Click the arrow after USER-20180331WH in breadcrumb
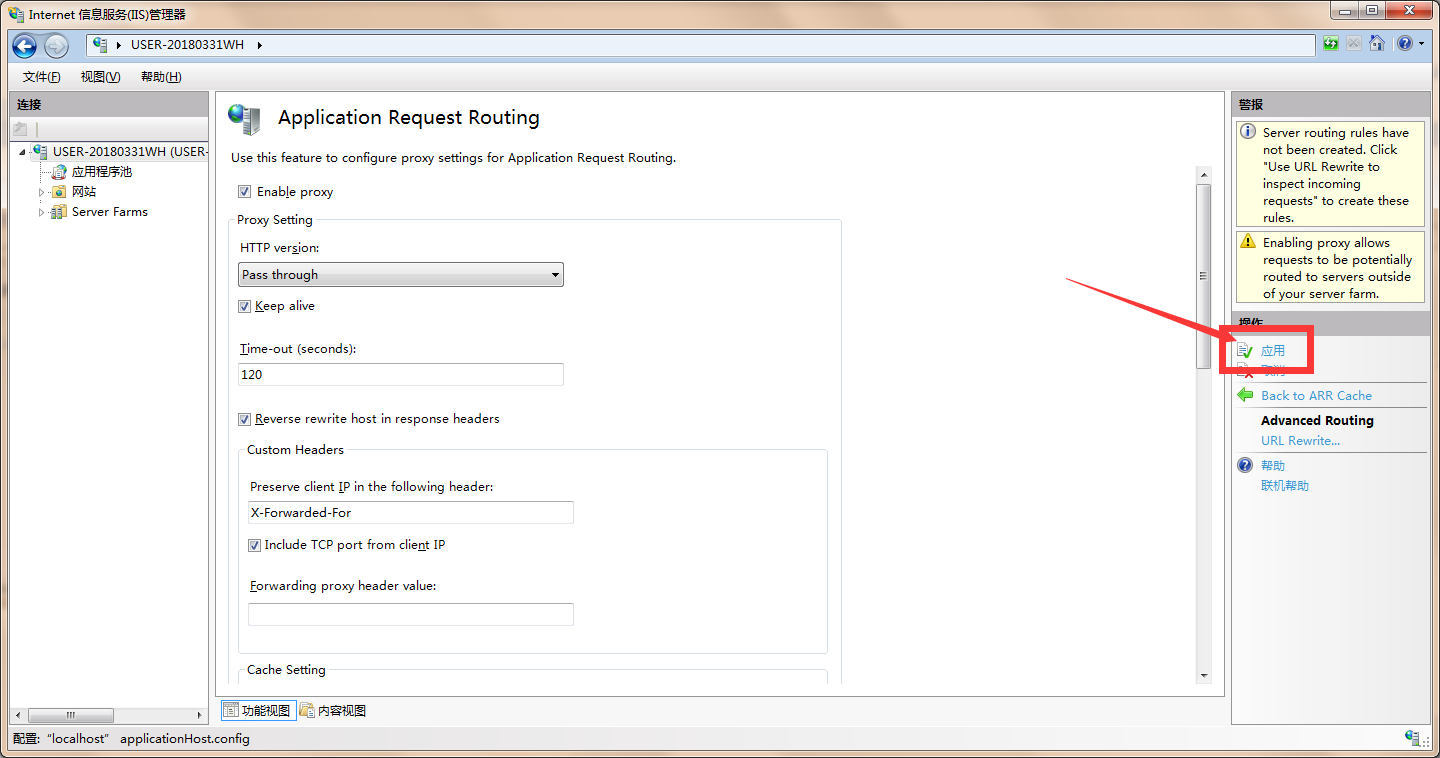This screenshot has width=1440, height=758. [259, 45]
